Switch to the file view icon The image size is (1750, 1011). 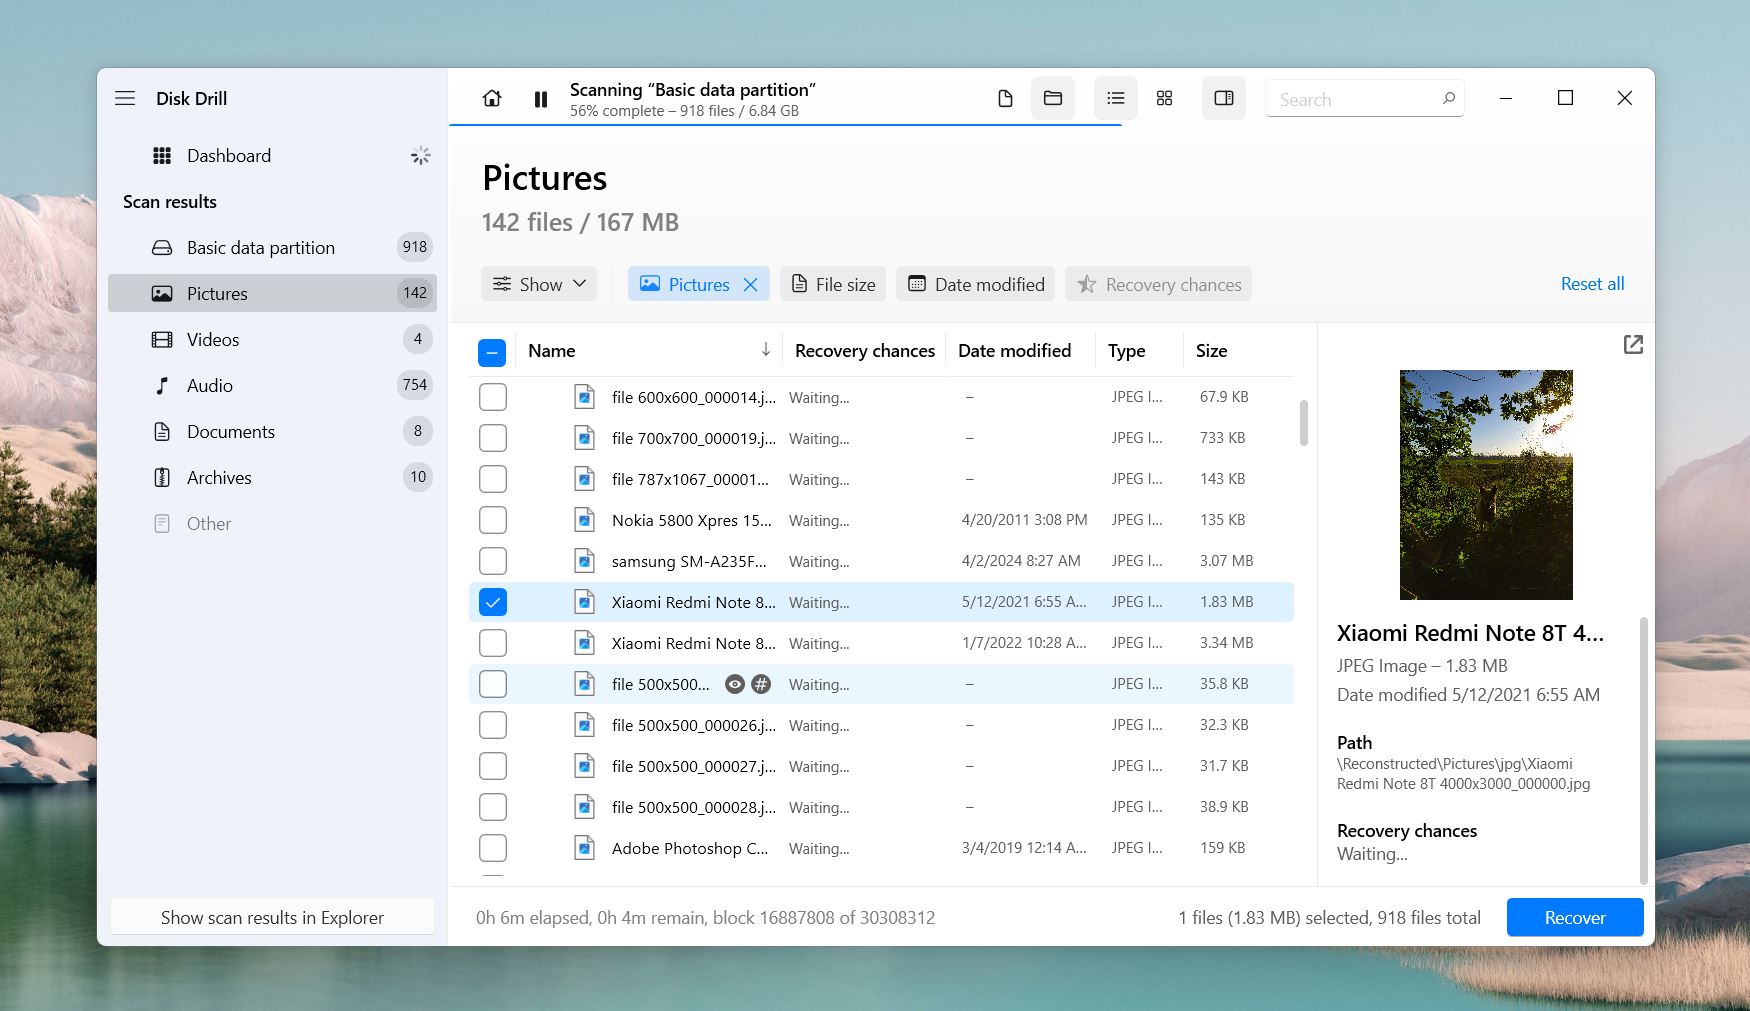(1005, 98)
